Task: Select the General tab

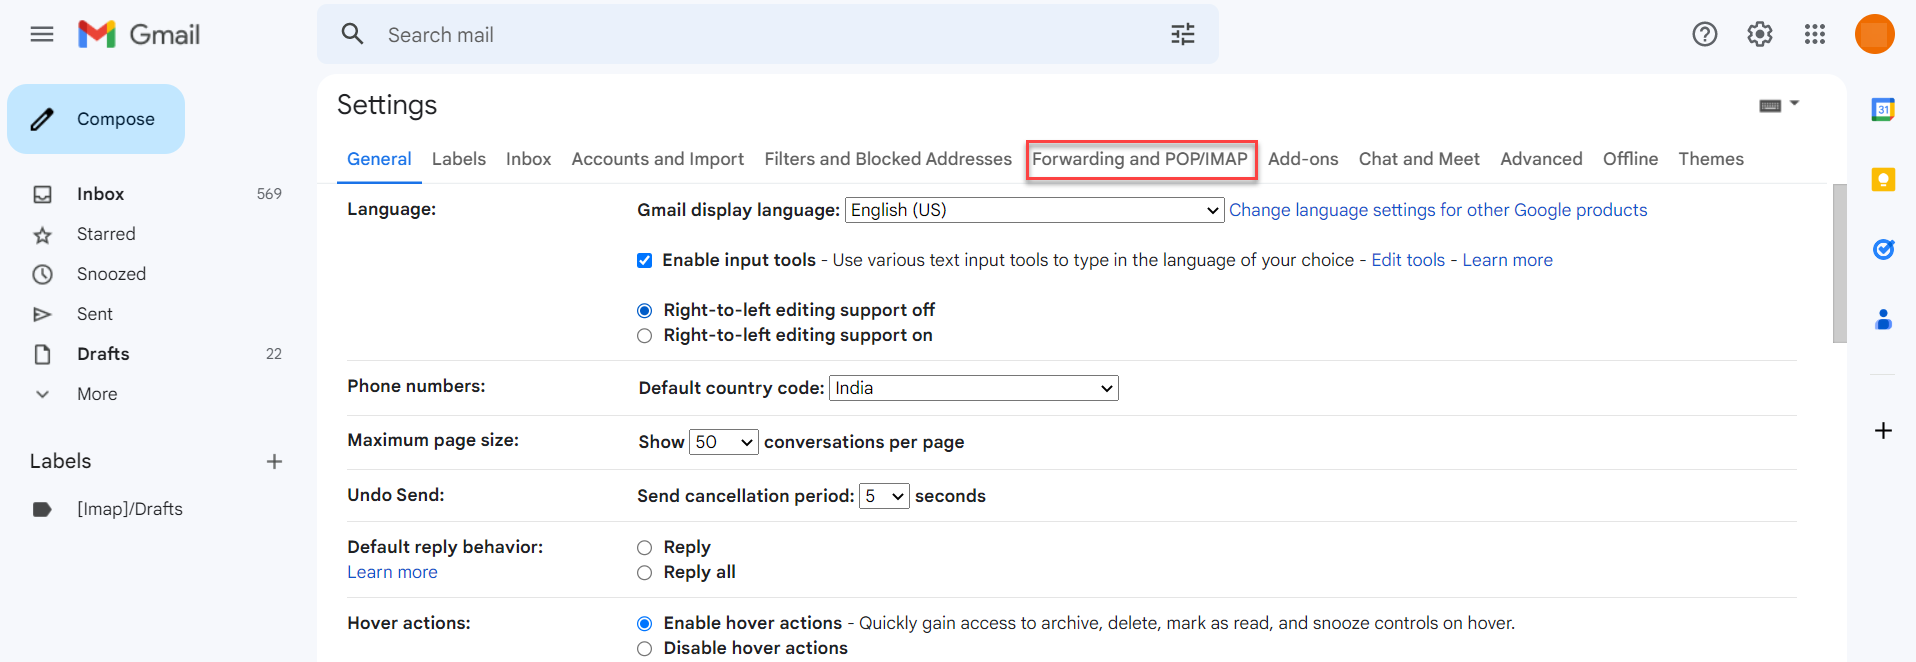Action: (379, 159)
